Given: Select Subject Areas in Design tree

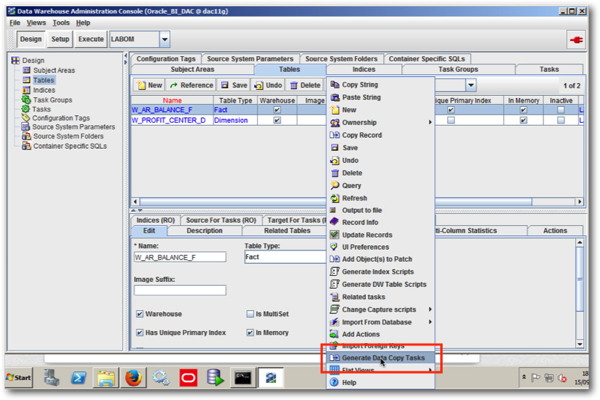Looking at the screenshot, I should [x=54, y=70].
